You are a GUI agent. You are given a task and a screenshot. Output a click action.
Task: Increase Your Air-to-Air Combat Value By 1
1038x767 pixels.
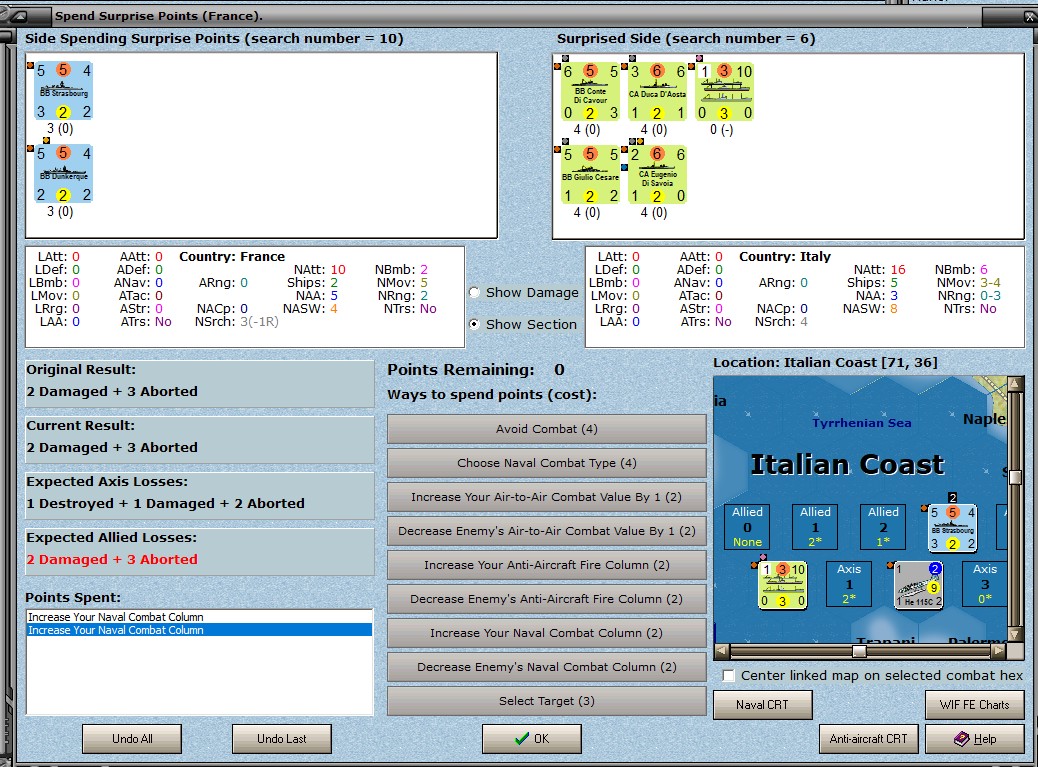(547, 497)
